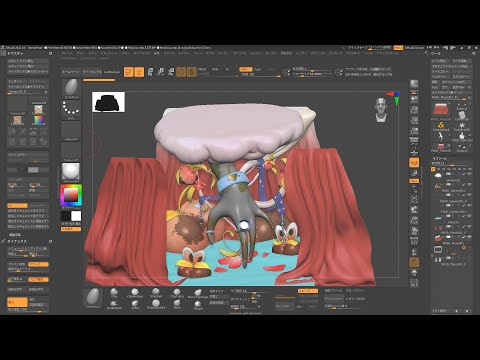Screen dimensions: 480x360
Task: Select the mannequin figure tool icon
Action: tap(441, 136)
